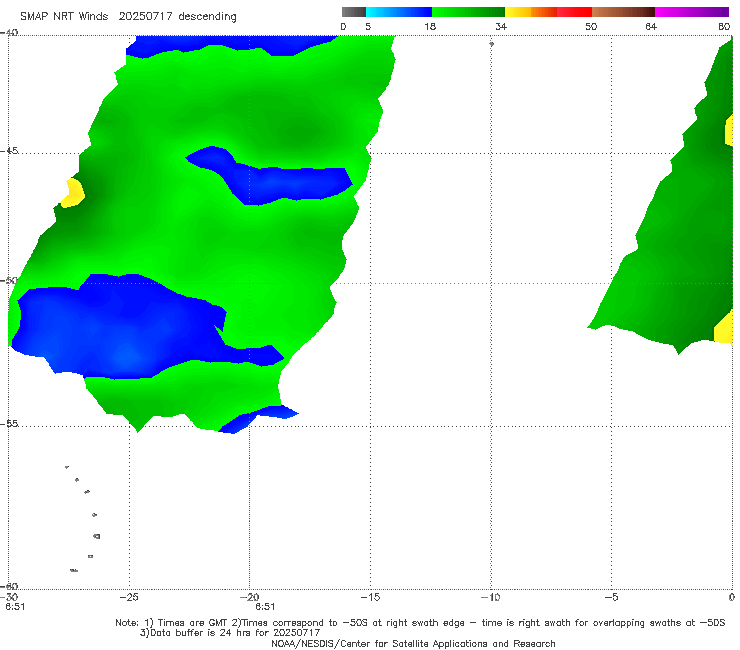The width and height of the screenshot is (740, 650).
Task: Click the latitude axis label '-55'
Action: click(9, 424)
